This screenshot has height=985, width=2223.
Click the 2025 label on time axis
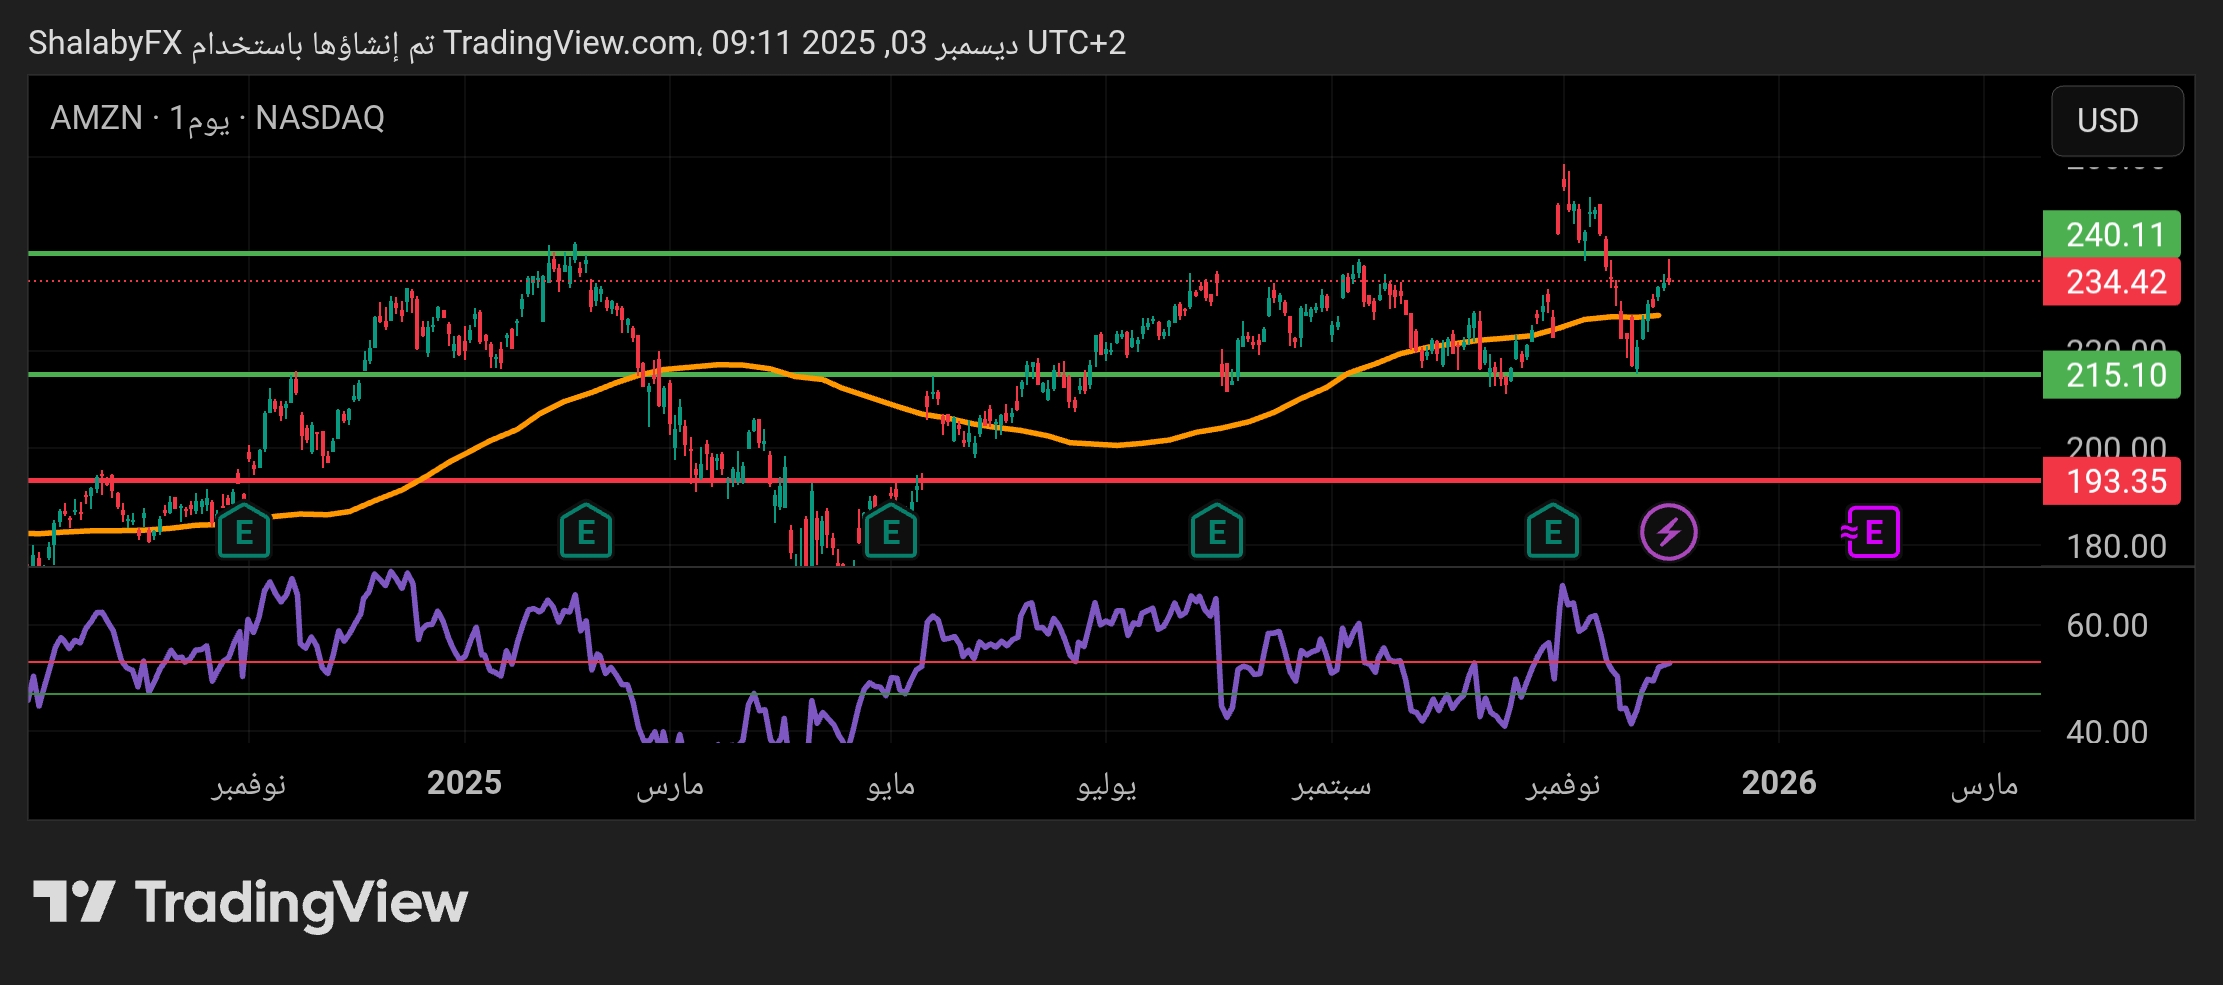point(464,783)
